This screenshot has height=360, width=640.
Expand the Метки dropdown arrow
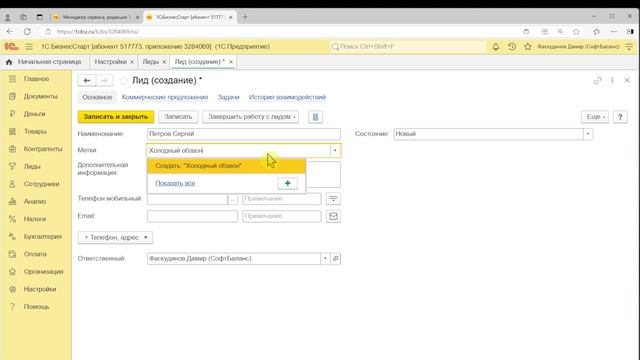pos(335,151)
